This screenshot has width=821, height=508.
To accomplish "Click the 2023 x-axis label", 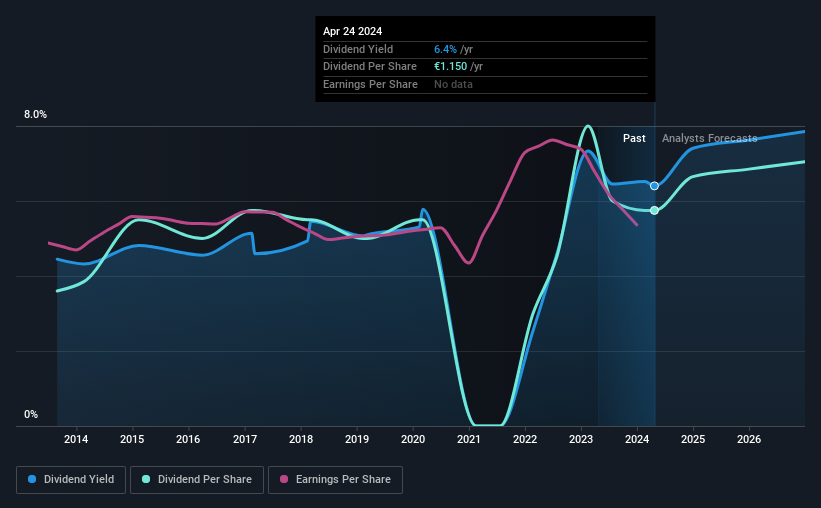I will click(581, 439).
